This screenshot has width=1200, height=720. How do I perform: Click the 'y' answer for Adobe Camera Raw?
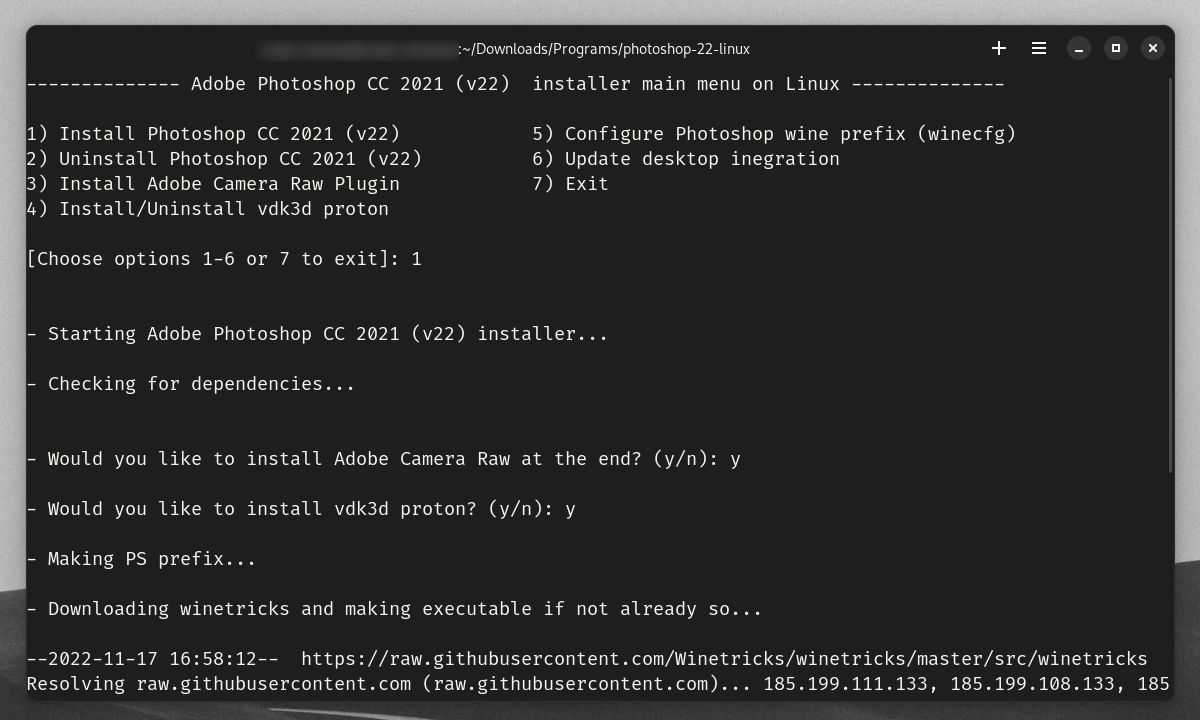coord(736,458)
